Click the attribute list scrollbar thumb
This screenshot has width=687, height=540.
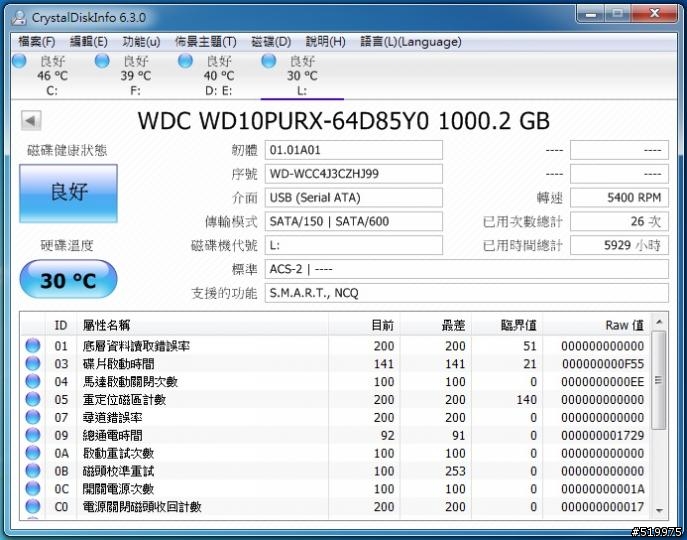click(x=659, y=380)
